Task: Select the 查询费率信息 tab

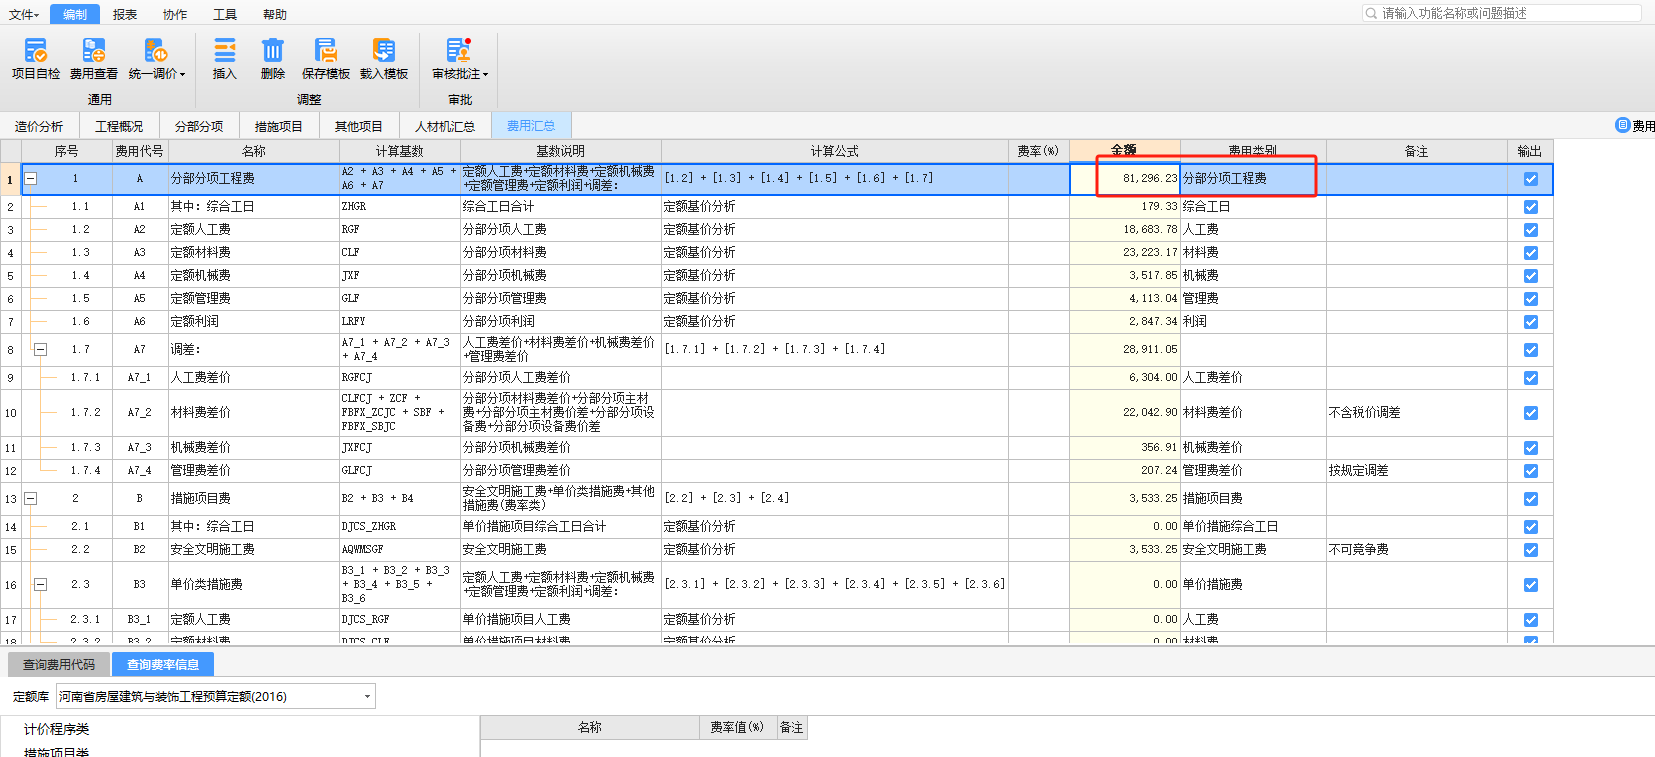Action: tap(163, 664)
